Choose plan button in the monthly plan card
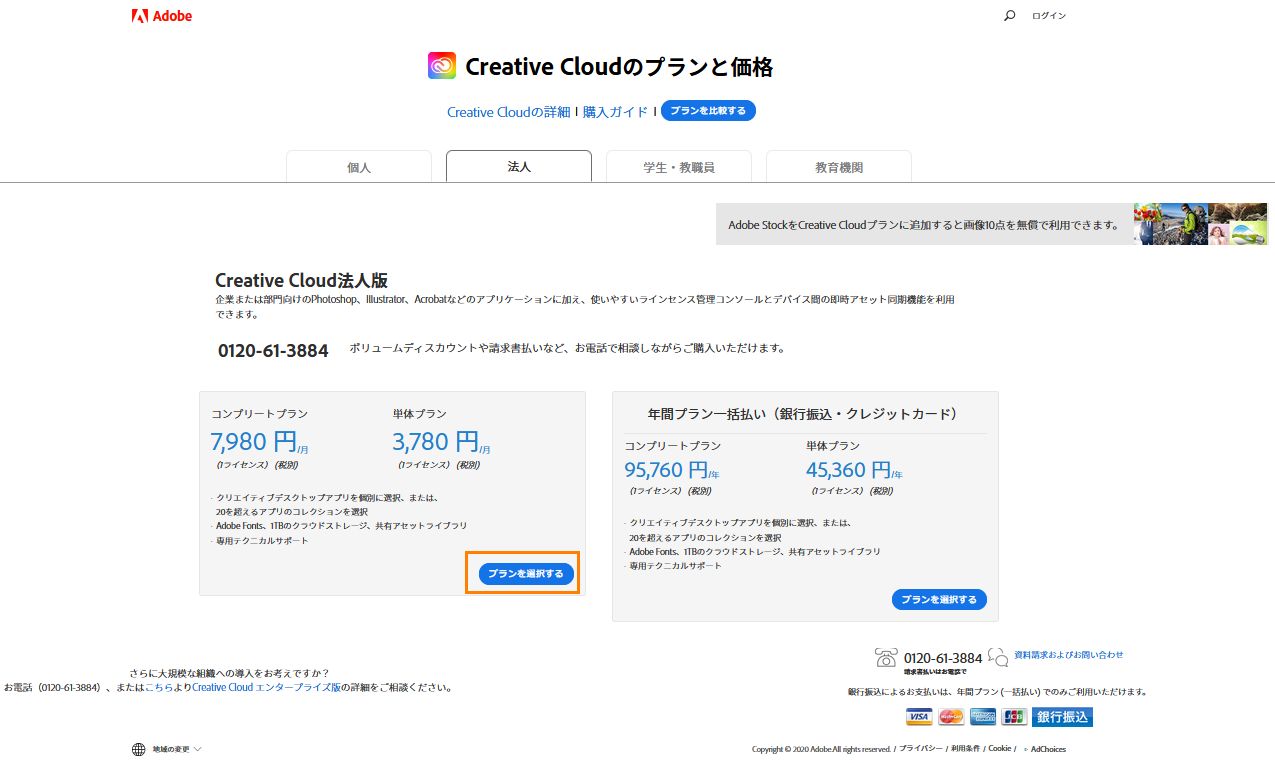The width and height of the screenshot is (1275, 763). (527, 574)
